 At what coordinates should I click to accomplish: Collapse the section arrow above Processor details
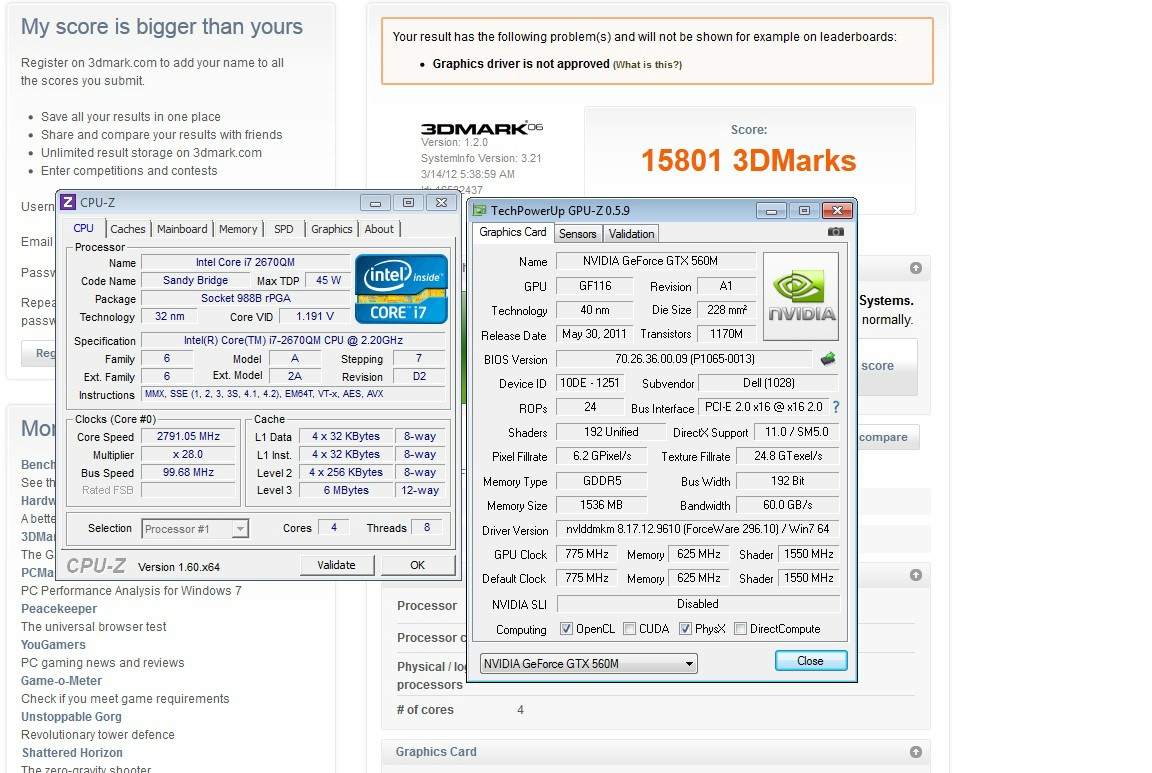pyautogui.click(x=915, y=575)
